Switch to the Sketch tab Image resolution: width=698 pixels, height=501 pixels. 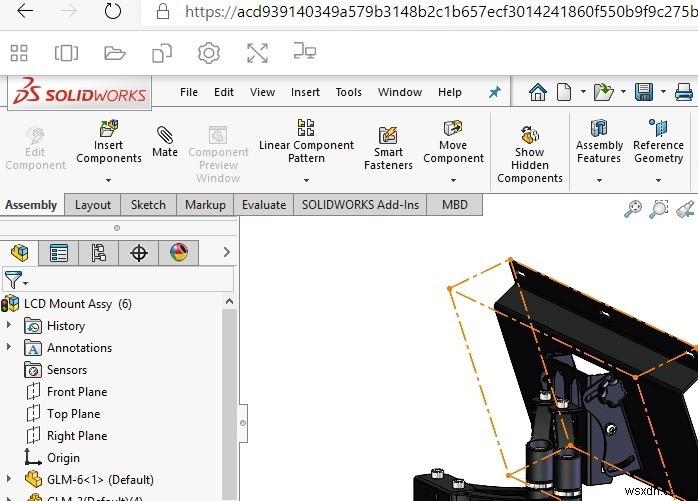pyautogui.click(x=148, y=205)
